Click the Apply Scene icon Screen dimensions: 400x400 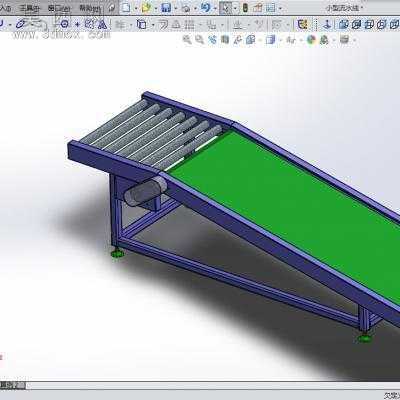click(324, 40)
